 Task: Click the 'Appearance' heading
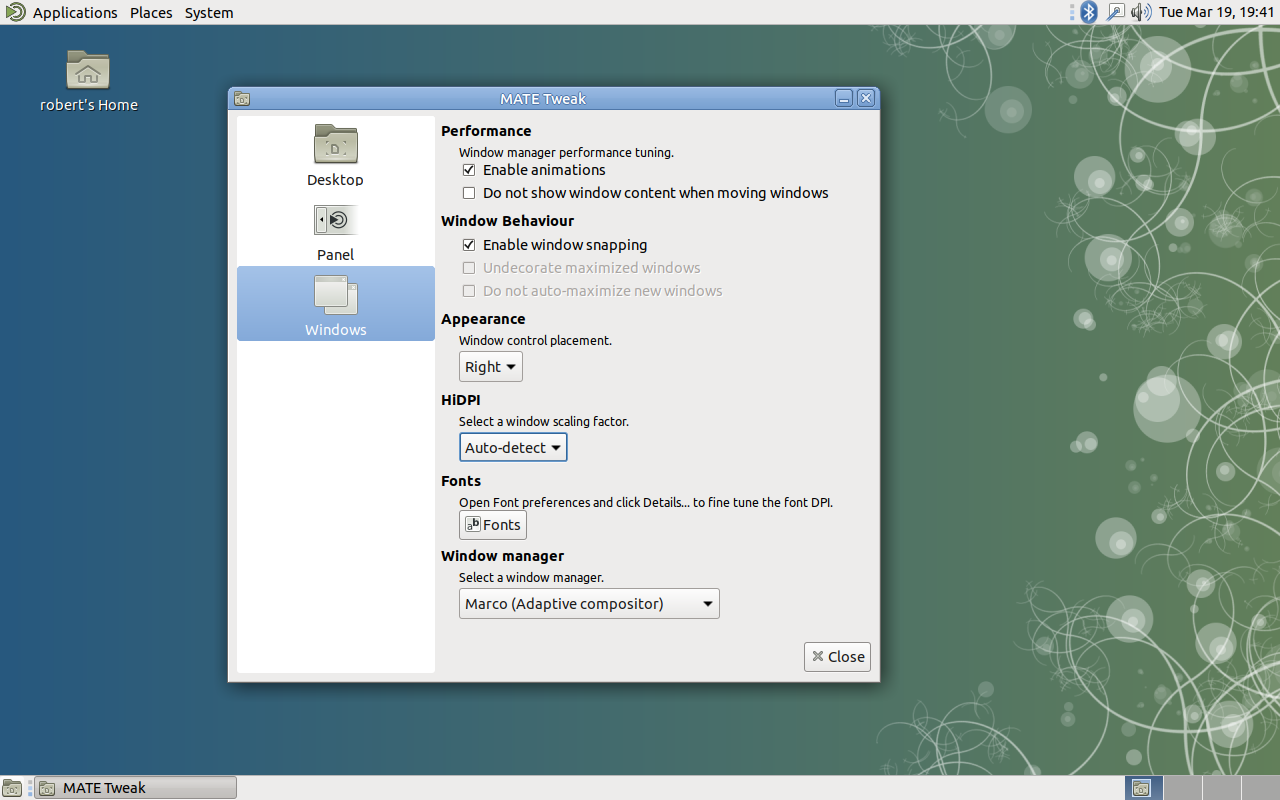point(483,319)
